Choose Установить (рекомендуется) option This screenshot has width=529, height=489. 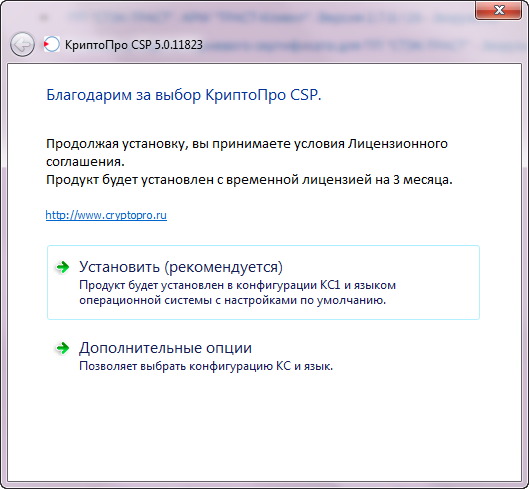tap(263, 282)
